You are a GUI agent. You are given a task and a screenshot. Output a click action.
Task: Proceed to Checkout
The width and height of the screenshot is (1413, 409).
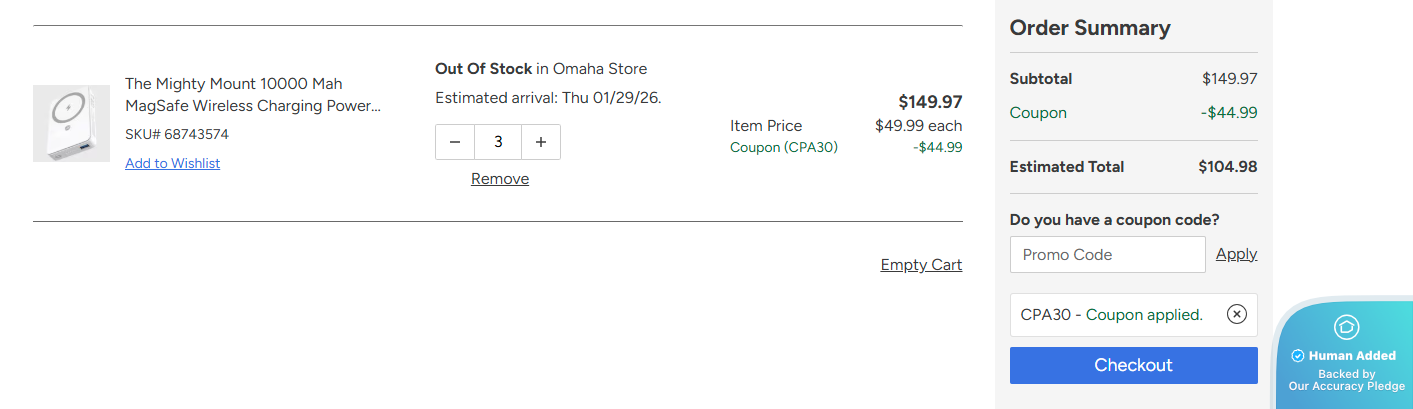point(1133,365)
